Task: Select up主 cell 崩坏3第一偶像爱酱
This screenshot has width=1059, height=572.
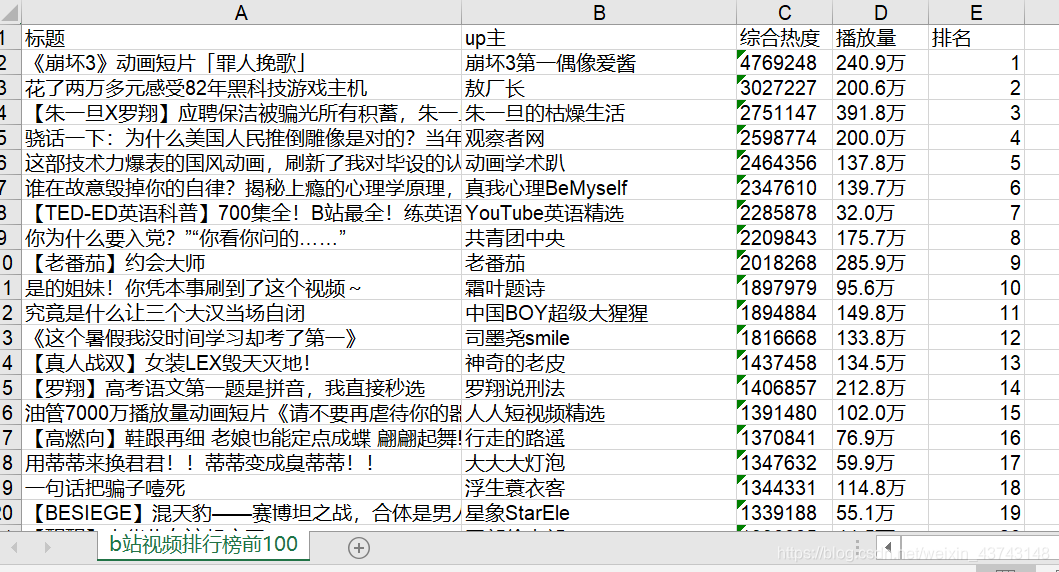Action: (x=599, y=63)
